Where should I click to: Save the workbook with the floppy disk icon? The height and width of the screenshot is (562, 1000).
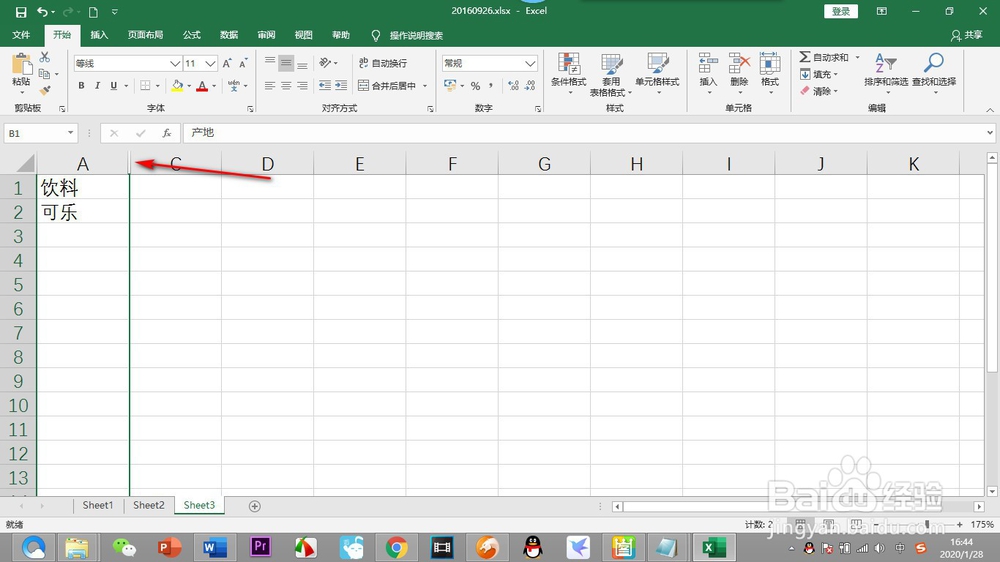point(21,11)
